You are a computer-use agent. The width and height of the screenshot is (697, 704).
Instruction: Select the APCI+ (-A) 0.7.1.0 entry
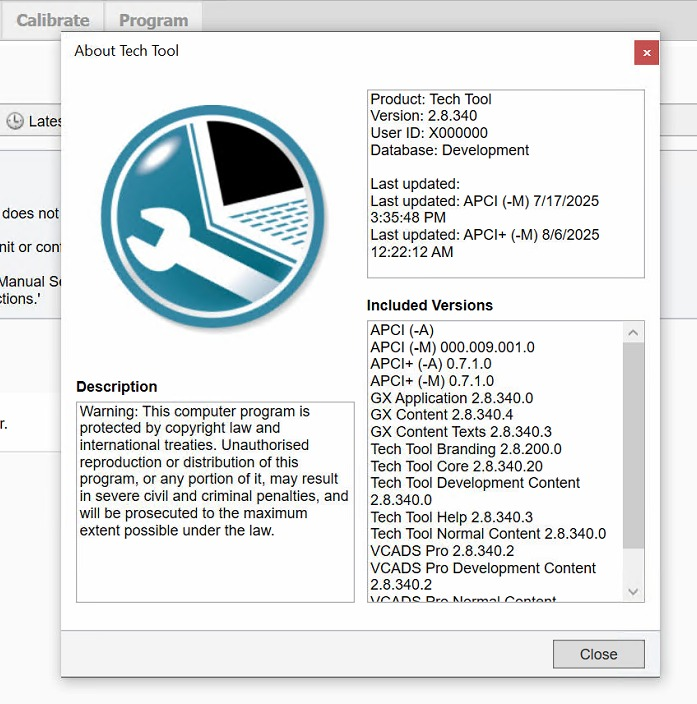(x=431, y=364)
